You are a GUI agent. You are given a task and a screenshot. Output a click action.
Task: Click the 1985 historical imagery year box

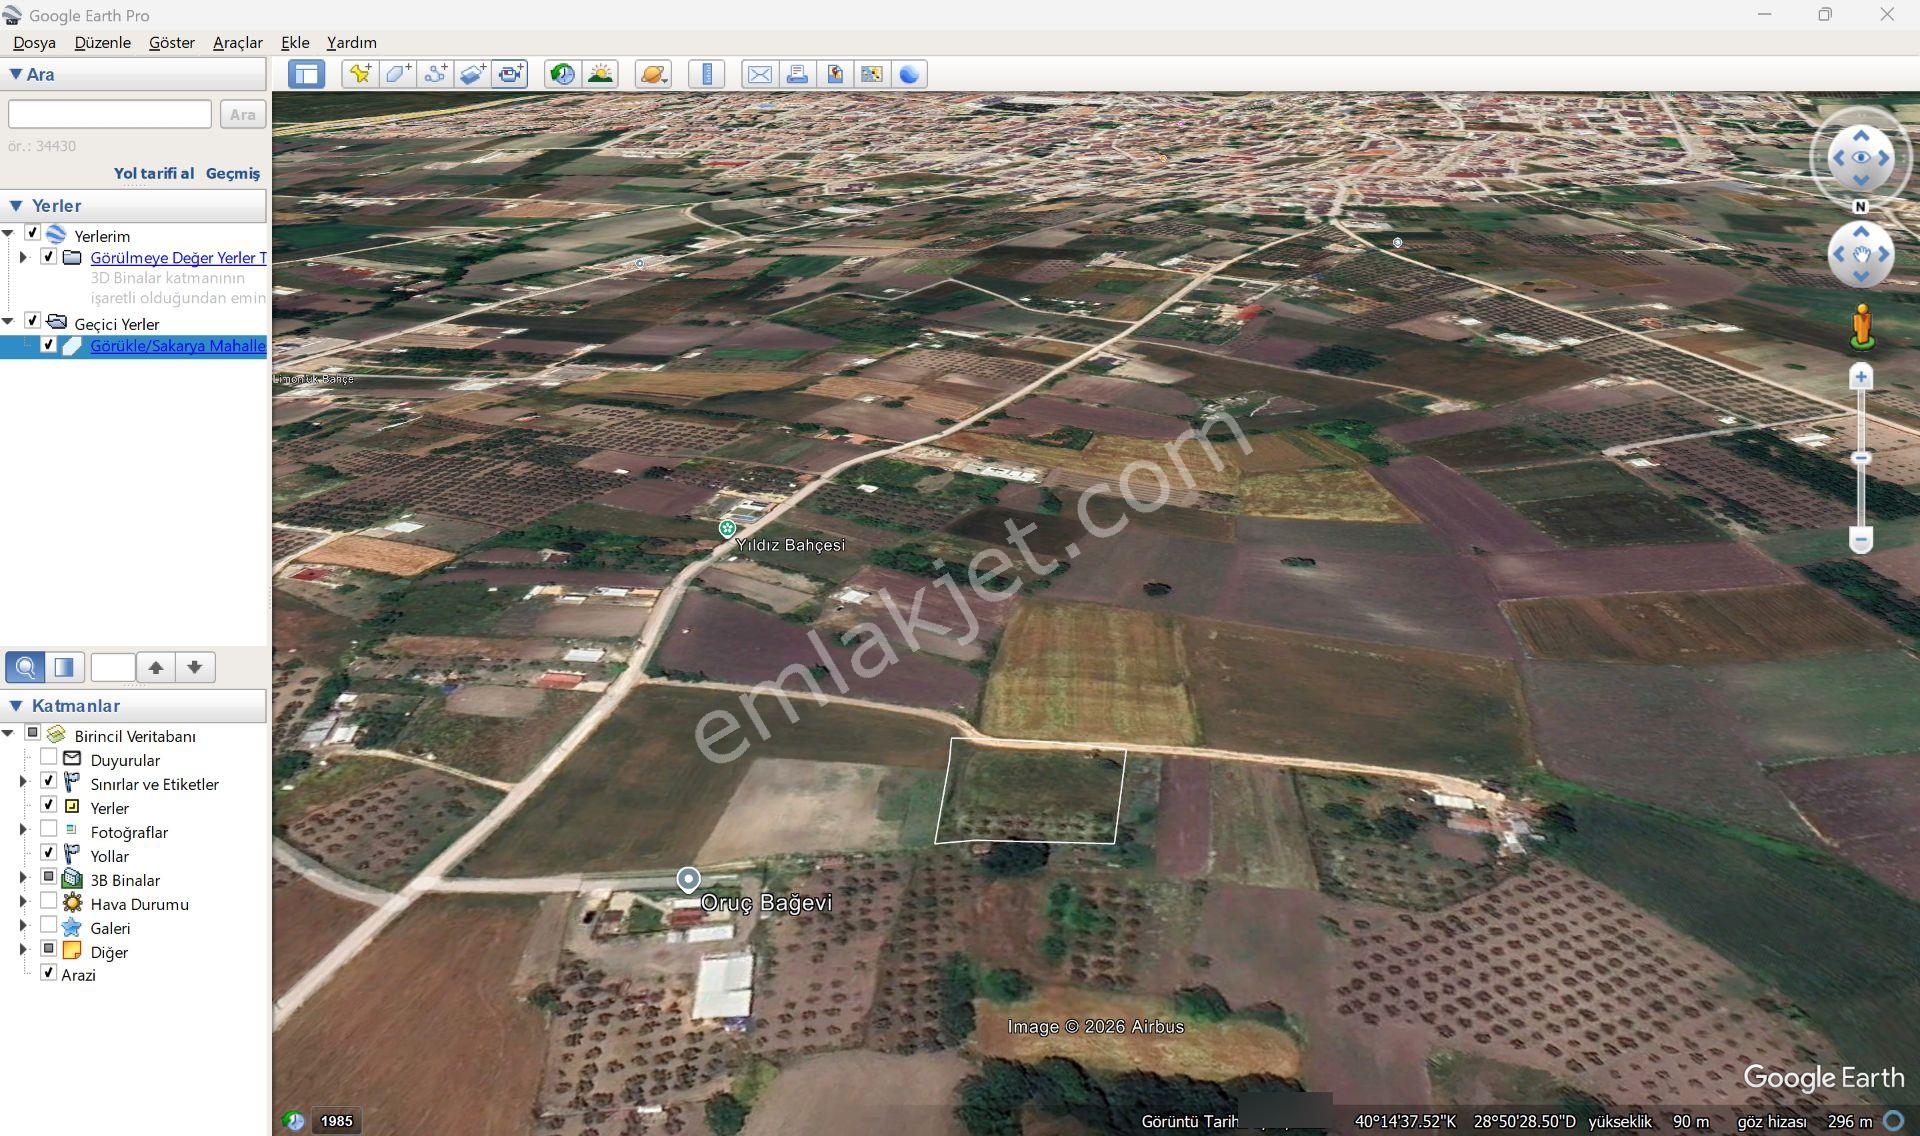pyautogui.click(x=337, y=1121)
